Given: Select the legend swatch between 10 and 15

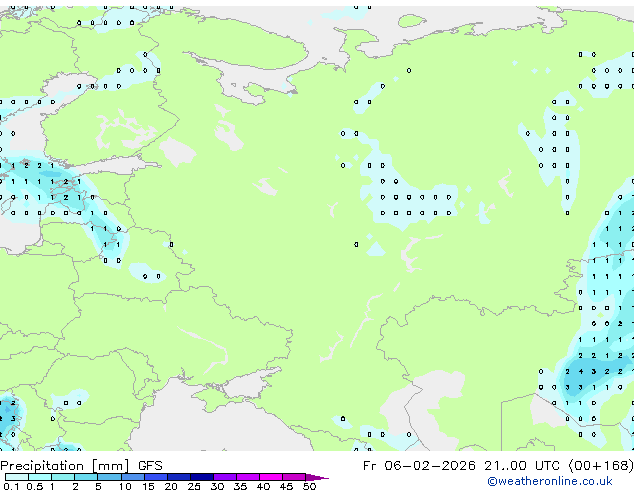Looking at the screenshot, I should click(x=133, y=477).
